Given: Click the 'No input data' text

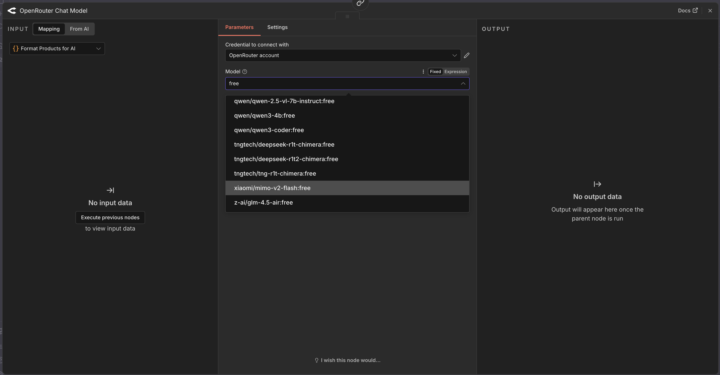Looking at the screenshot, I should 110,203.
